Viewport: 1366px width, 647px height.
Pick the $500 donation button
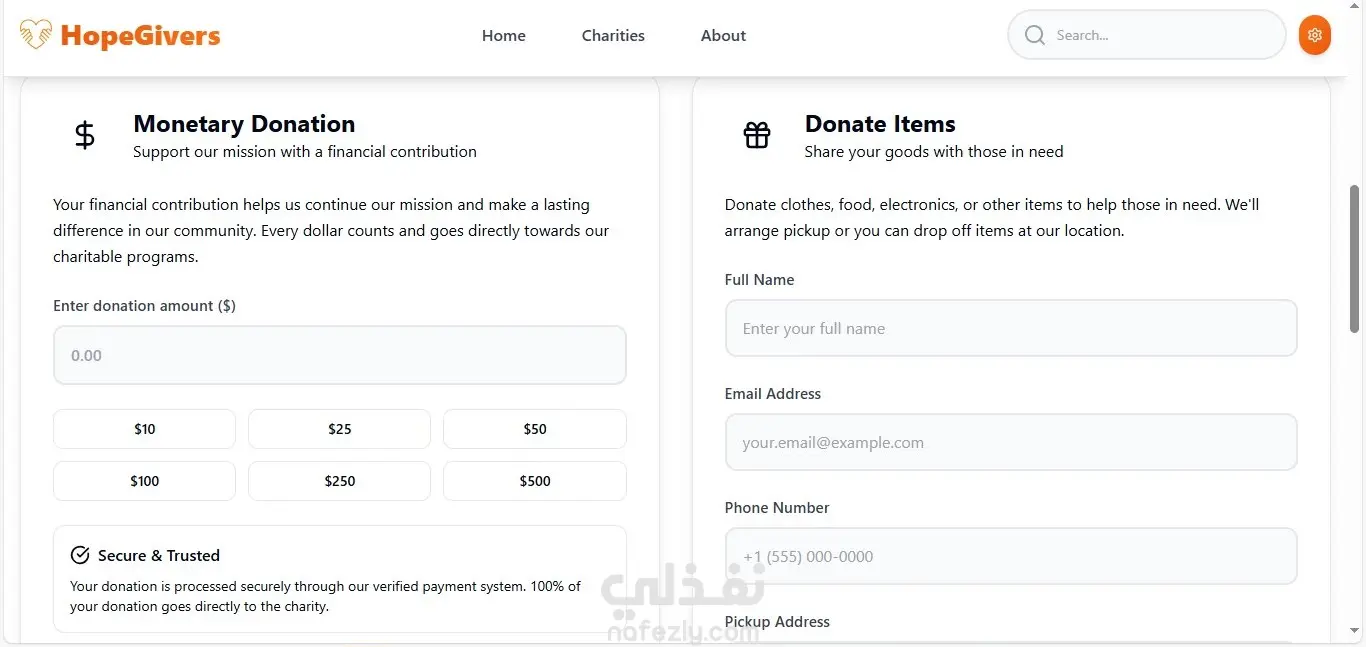(x=534, y=481)
